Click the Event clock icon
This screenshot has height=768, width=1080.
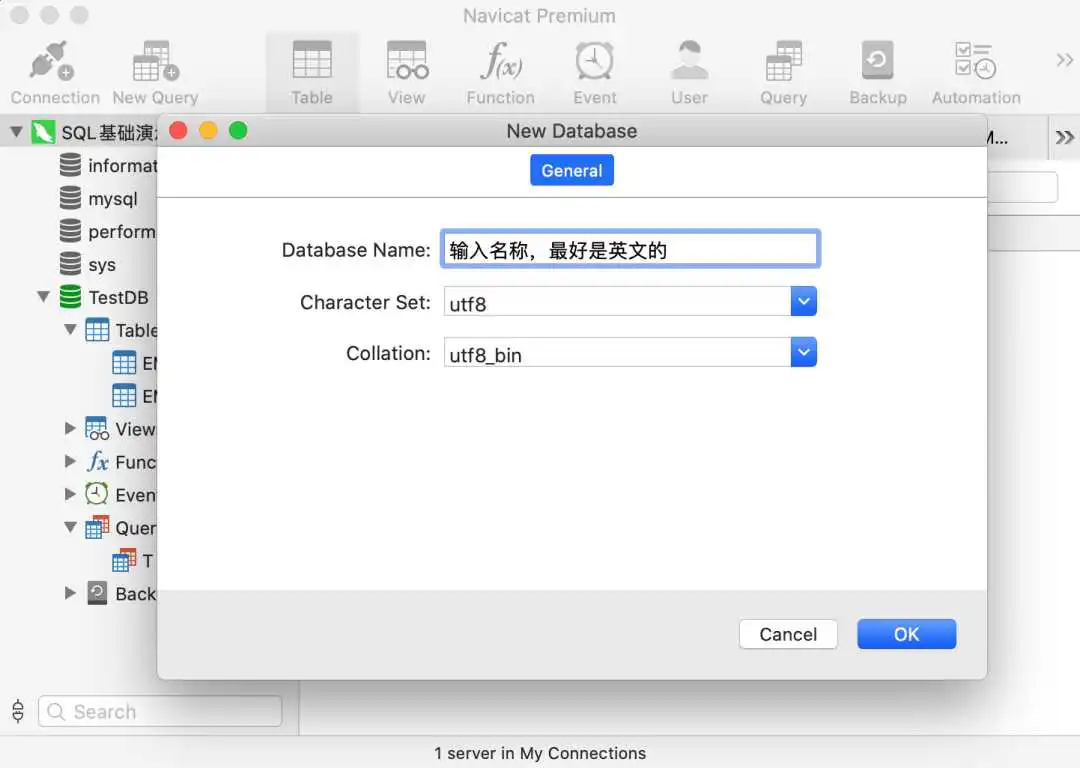point(595,64)
